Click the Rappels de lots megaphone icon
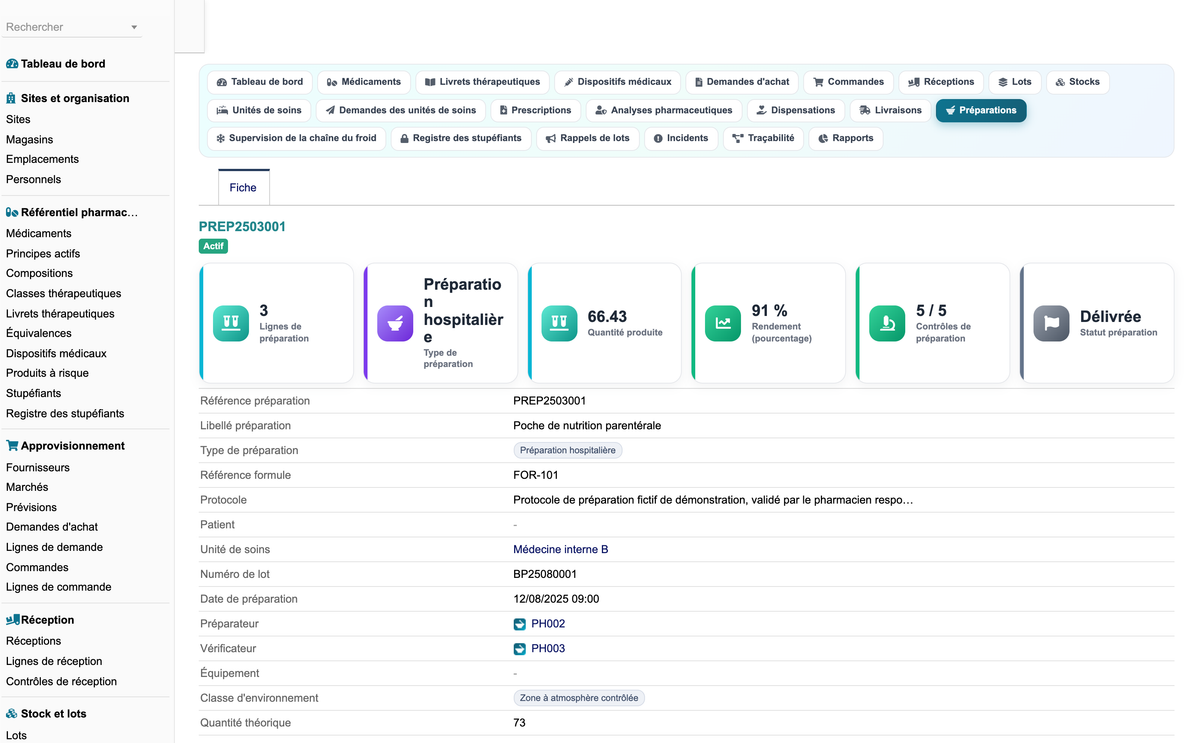Viewport: 1200px width, 743px height. pyautogui.click(x=551, y=138)
